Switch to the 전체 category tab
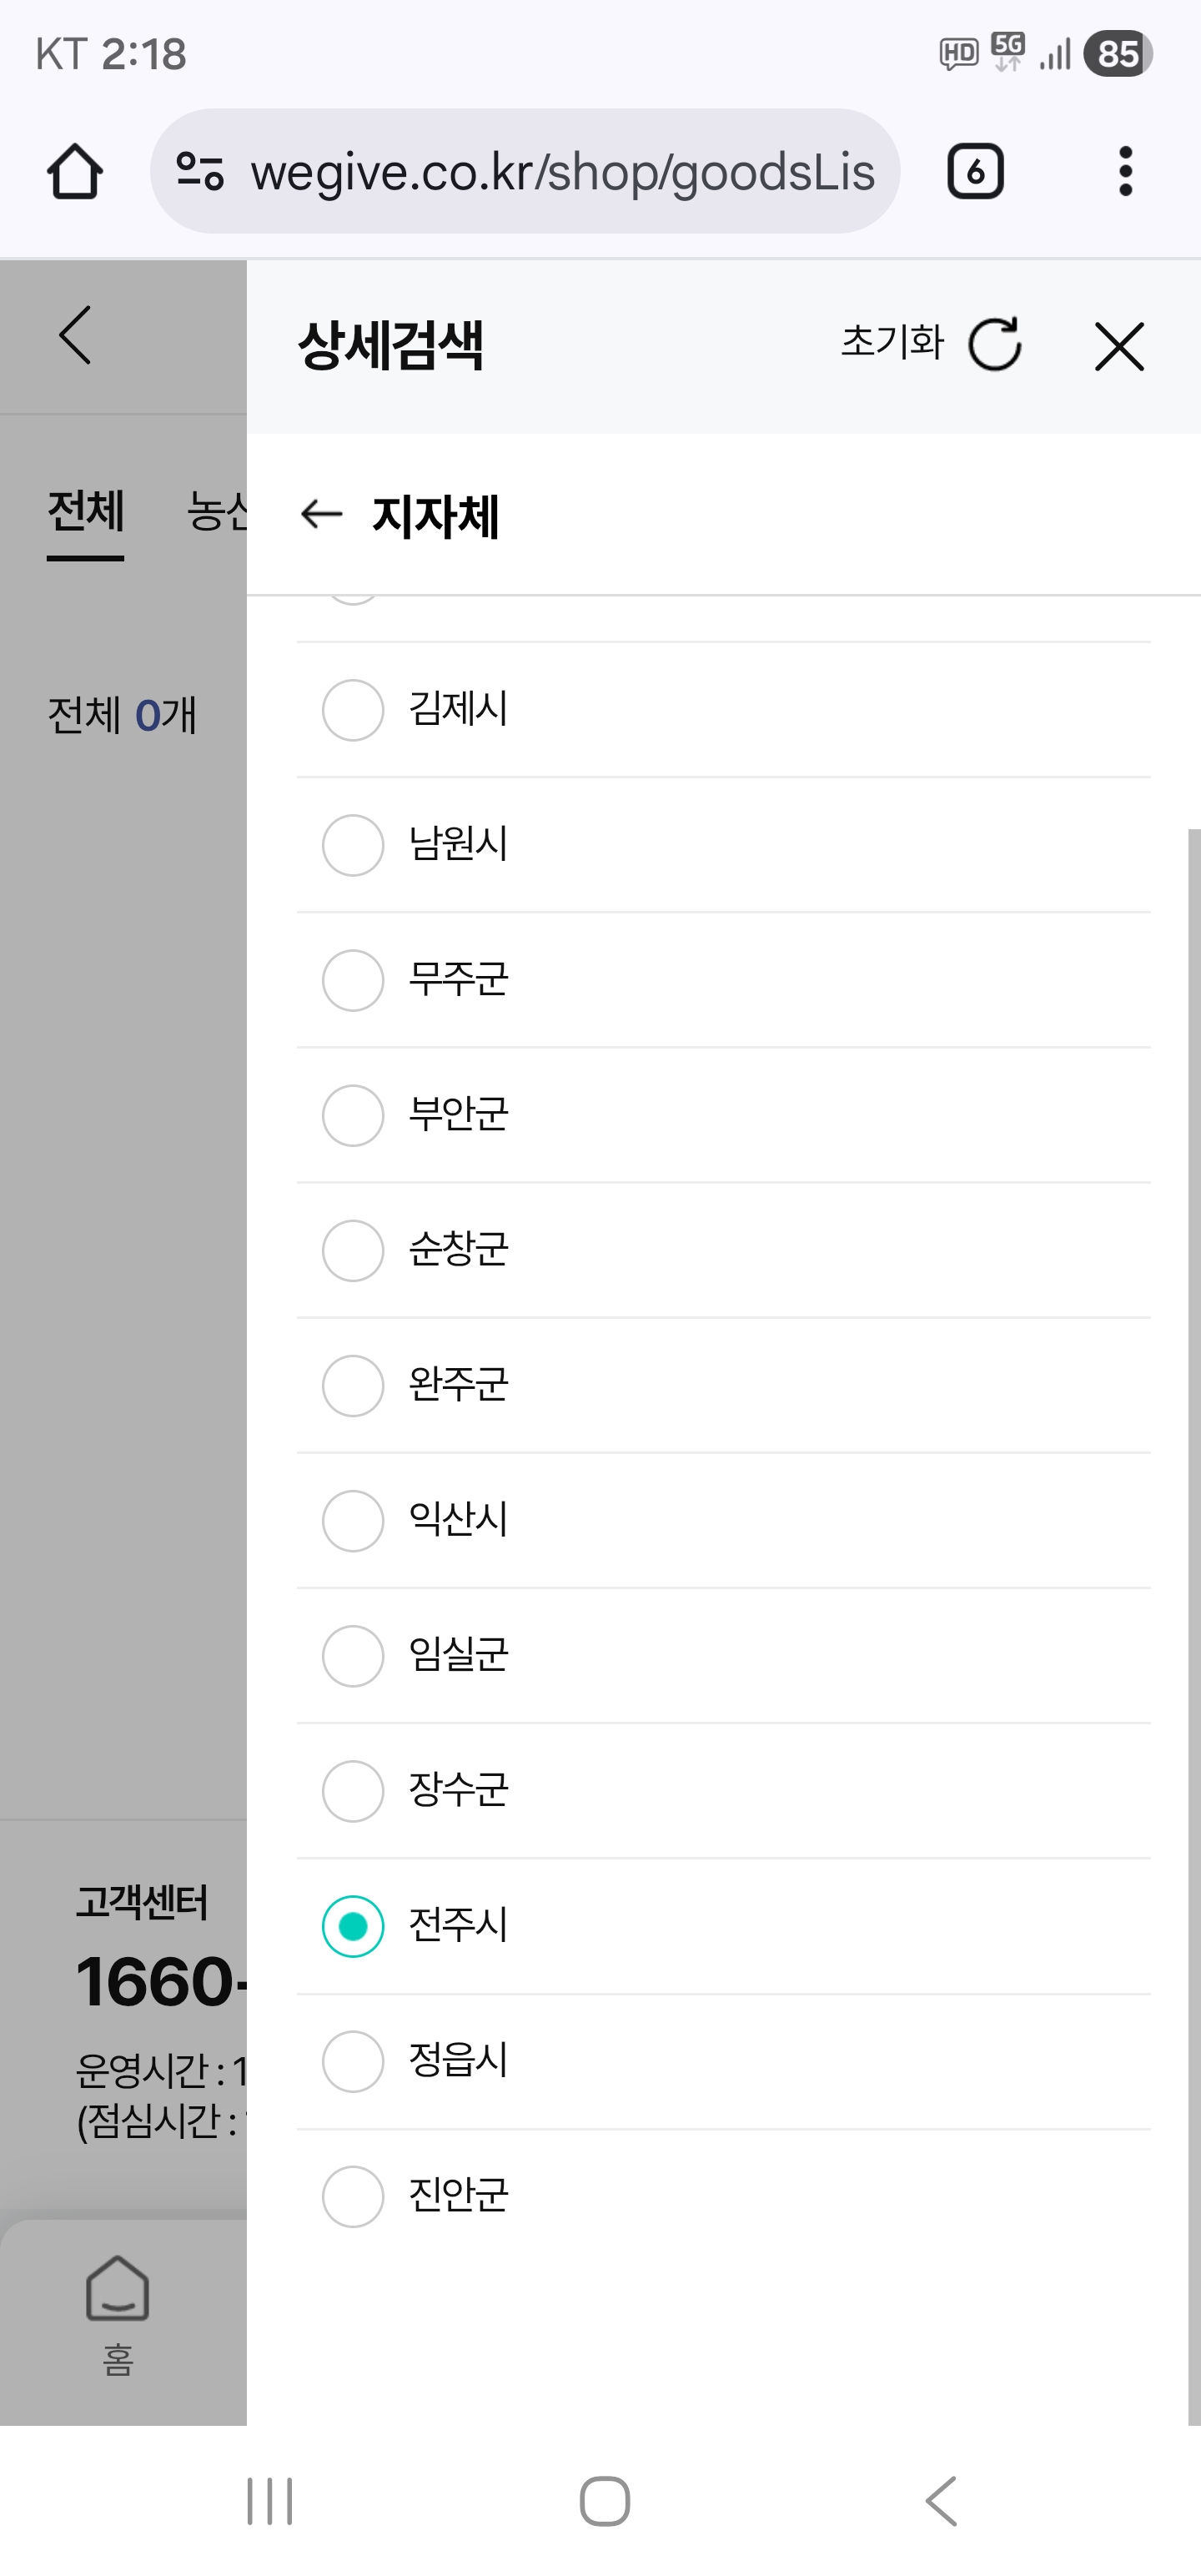The height and width of the screenshot is (2576, 1201). pos(86,512)
